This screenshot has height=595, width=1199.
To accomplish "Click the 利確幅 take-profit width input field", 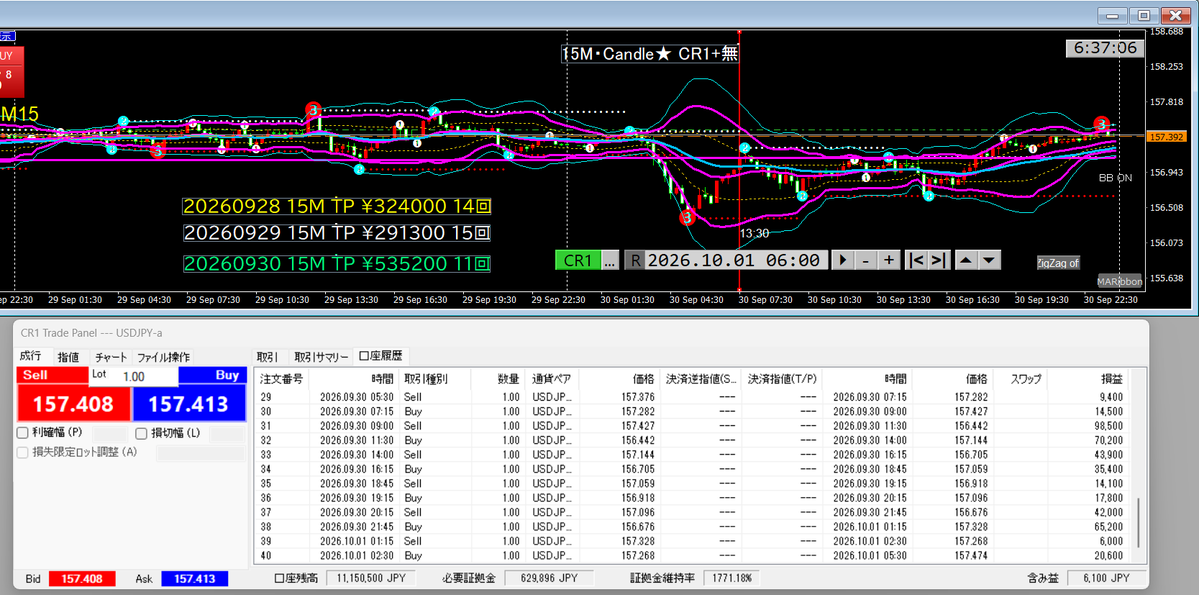I will [x=110, y=434].
